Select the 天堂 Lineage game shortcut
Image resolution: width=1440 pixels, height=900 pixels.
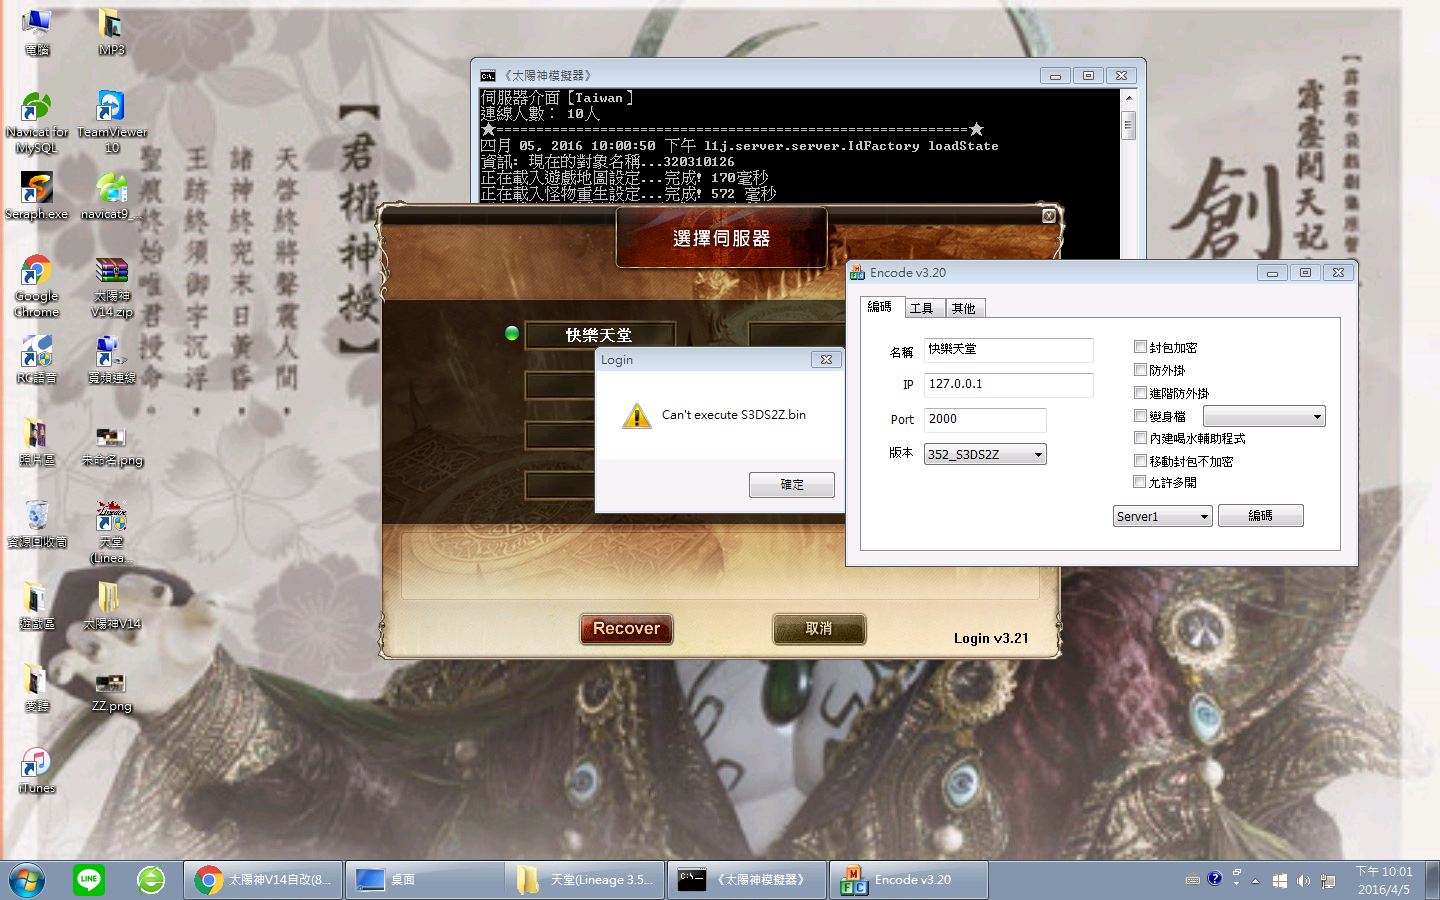[x=111, y=532]
